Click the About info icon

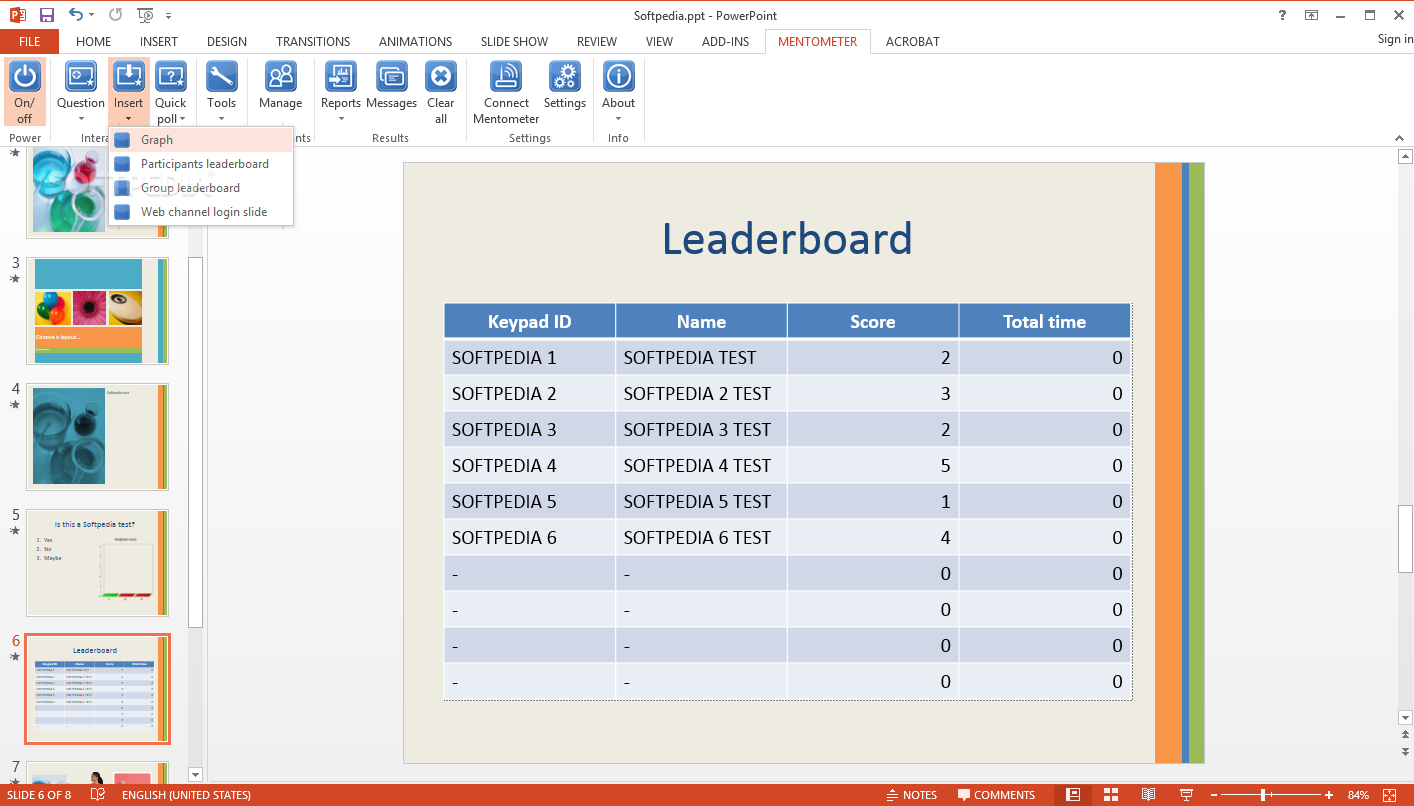pyautogui.click(x=619, y=78)
